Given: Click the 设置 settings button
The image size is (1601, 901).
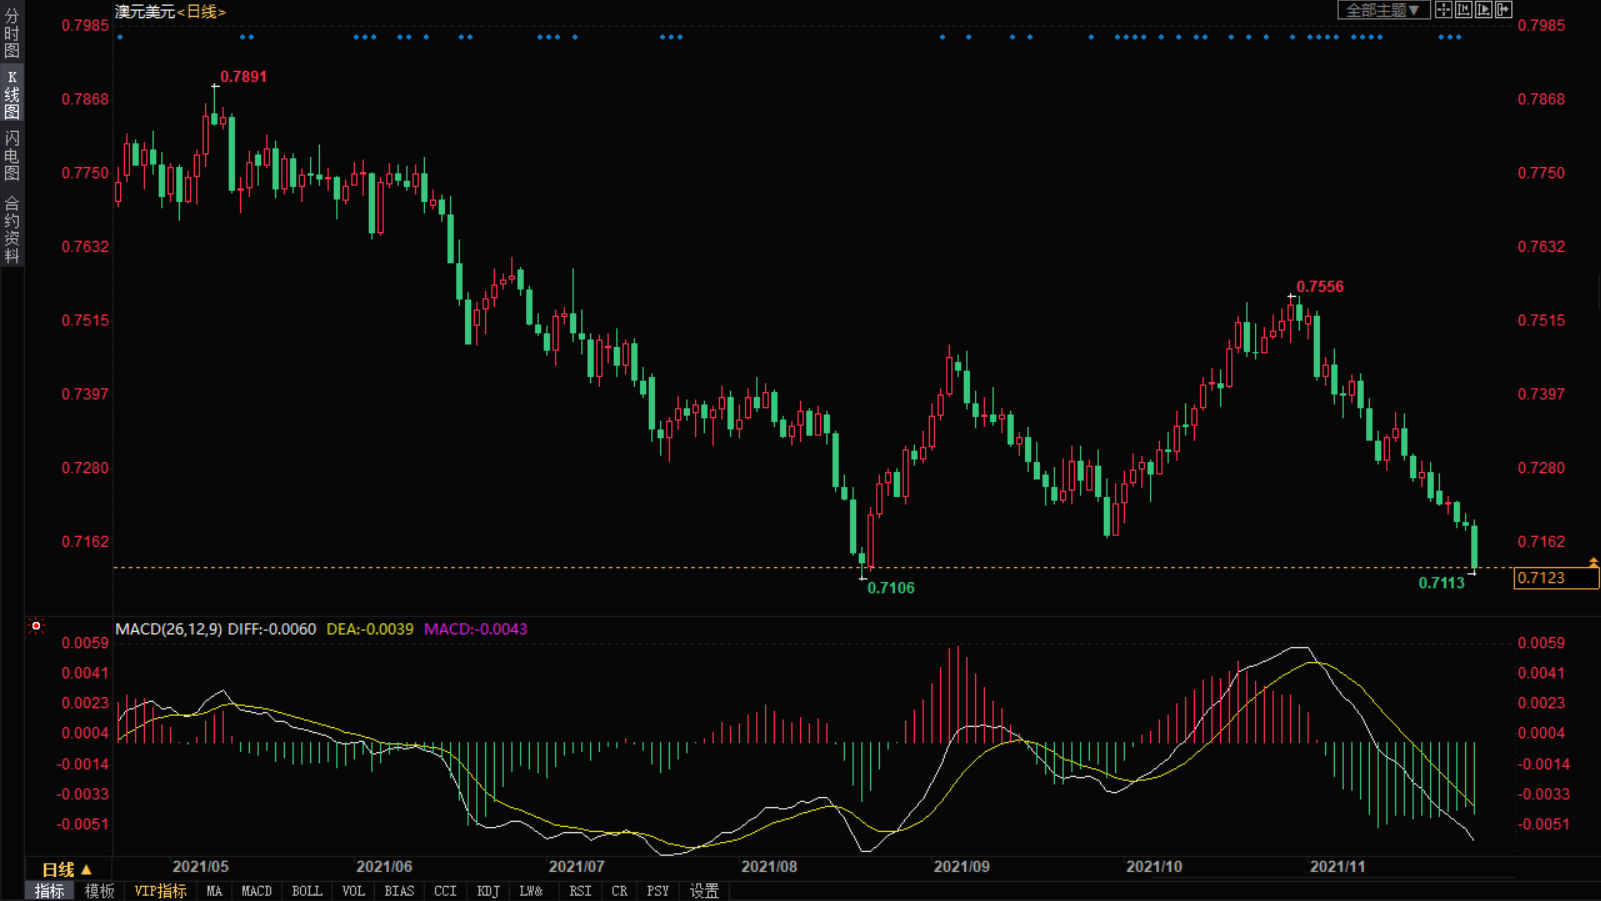Looking at the screenshot, I should pos(704,891).
